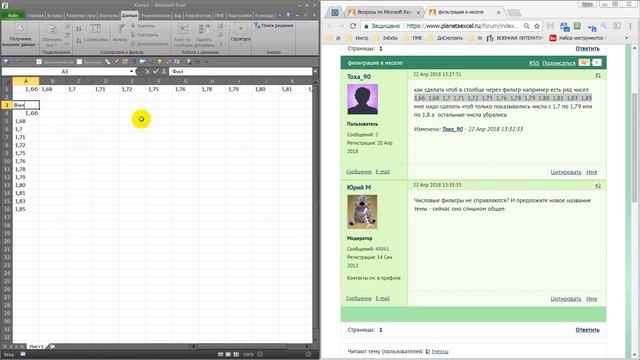This screenshot has height=360, width=640.
Task: Select cell A5 with value 1,68
Action: [26, 121]
